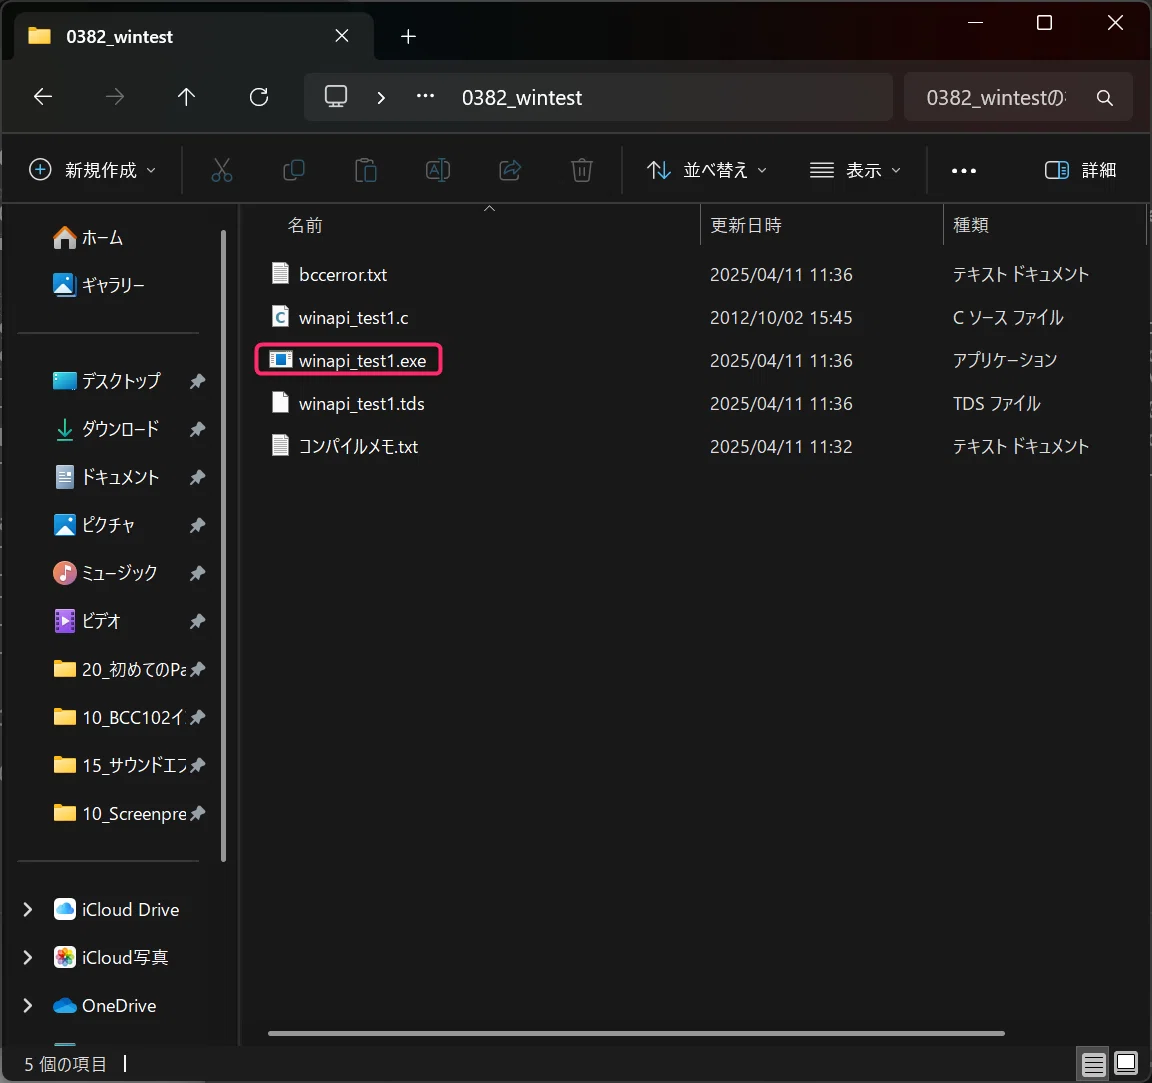1152x1083 pixels.
Task: Sort by the 更新日時 column header
Action: tap(746, 226)
